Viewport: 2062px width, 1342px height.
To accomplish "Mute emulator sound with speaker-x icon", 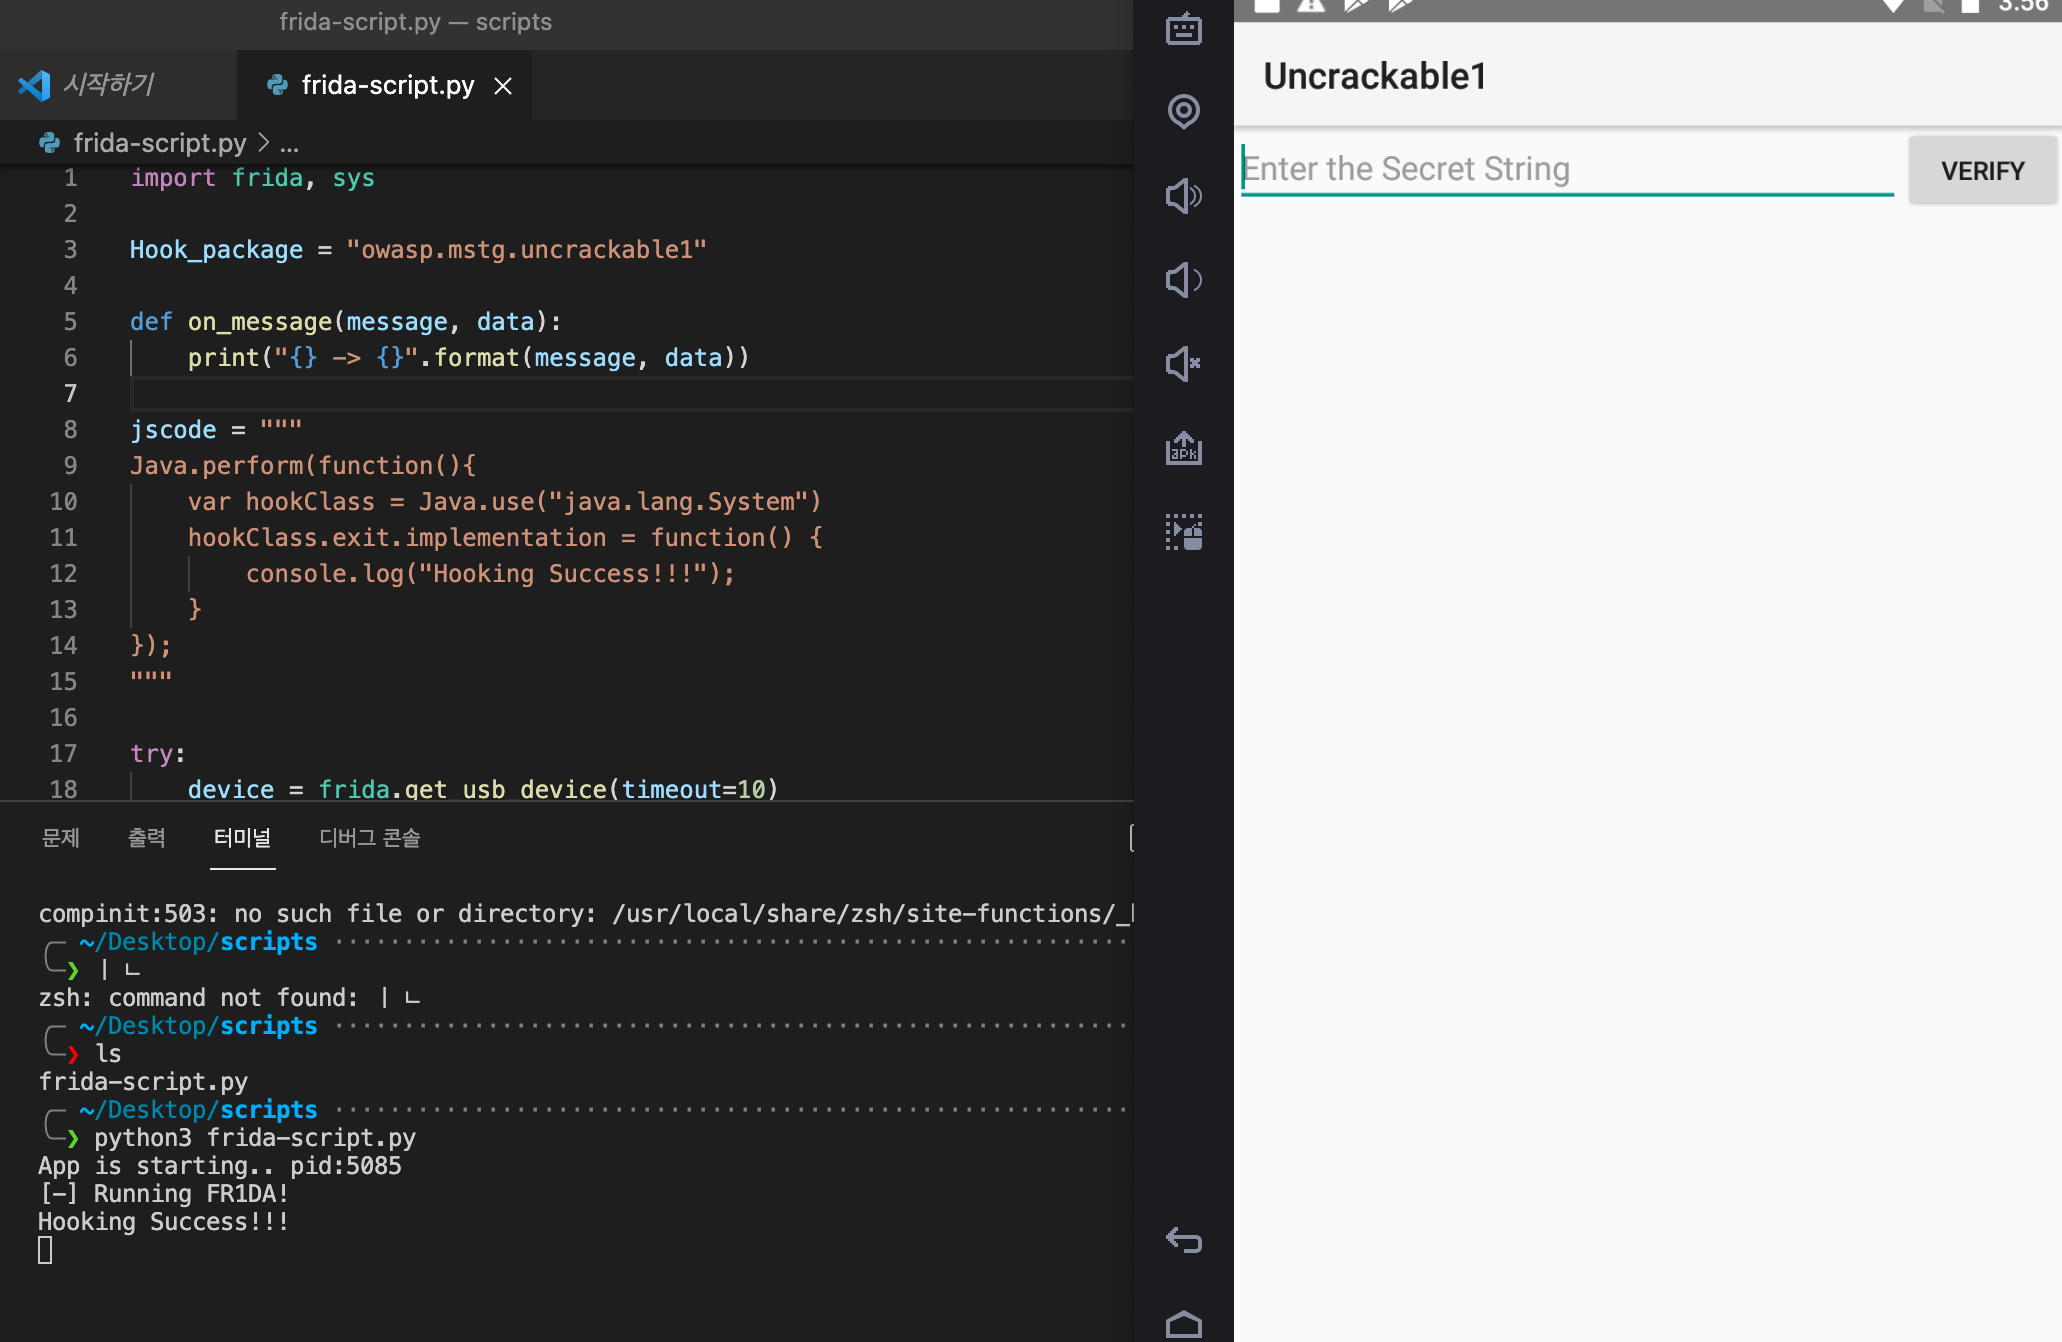I will point(1183,364).
